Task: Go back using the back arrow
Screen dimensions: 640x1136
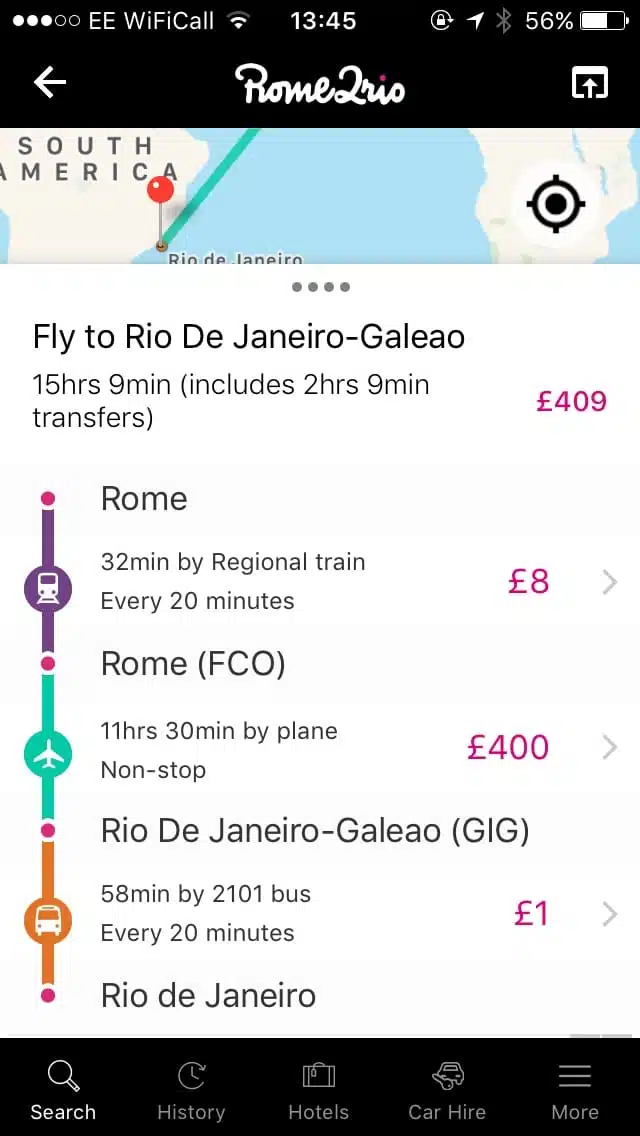Action: pyautogui.click(x=49, y=83)
